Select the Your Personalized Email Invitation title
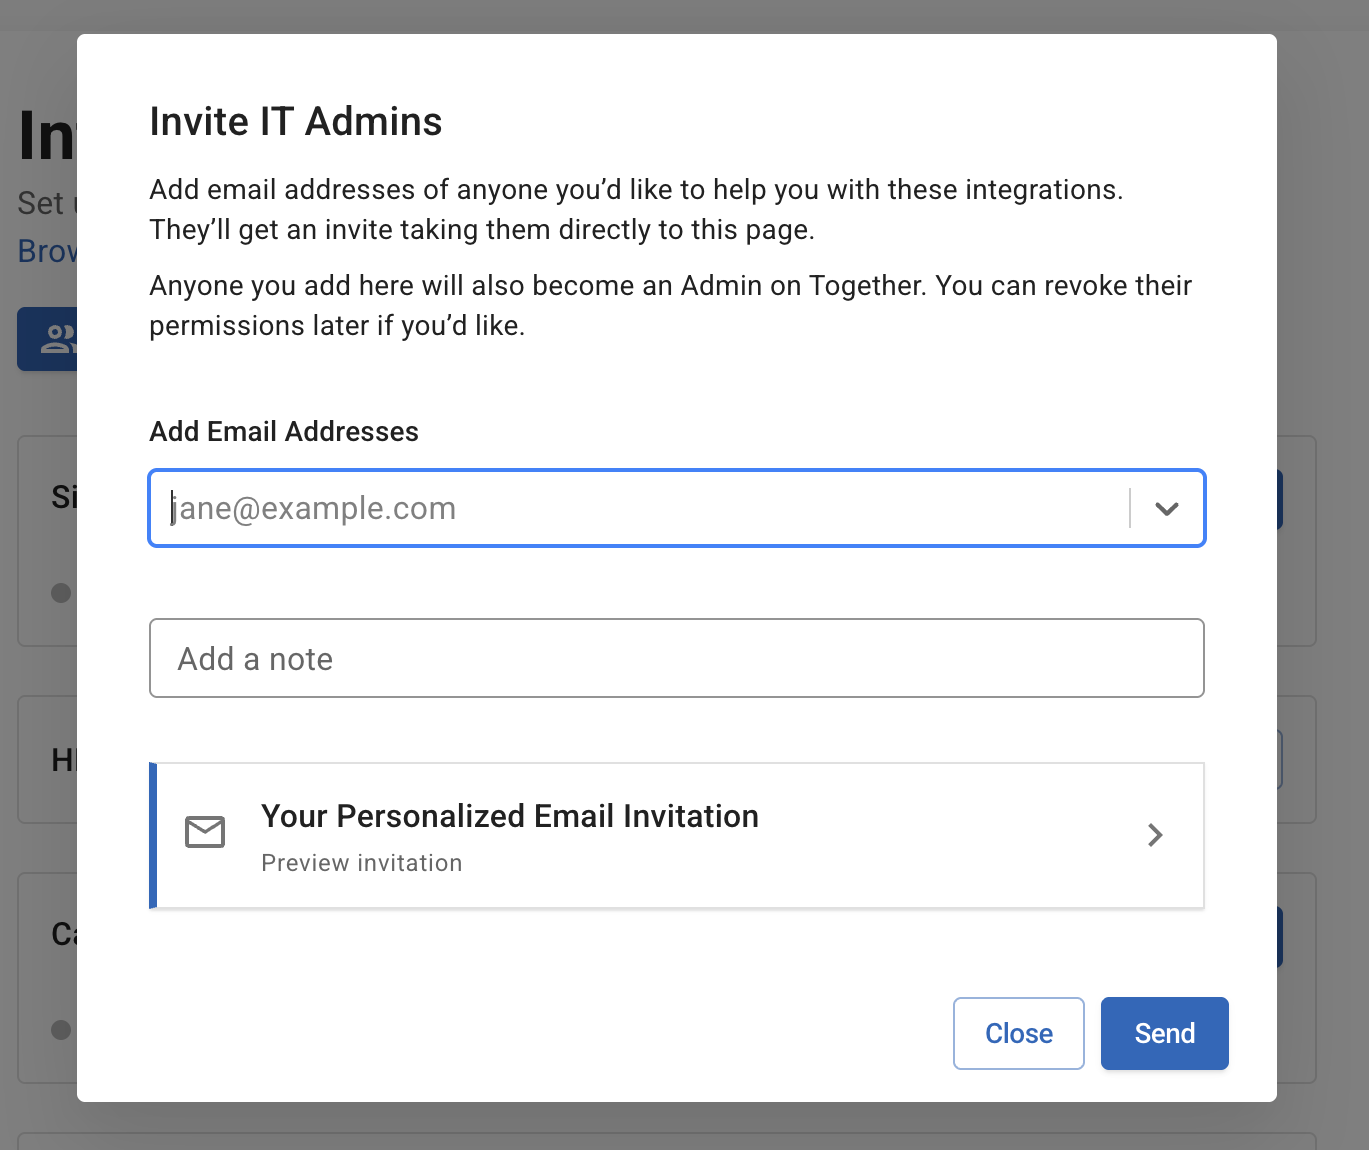Image resolution: width=1369 pixels, height=1150 pixels. tap(509, 816)
